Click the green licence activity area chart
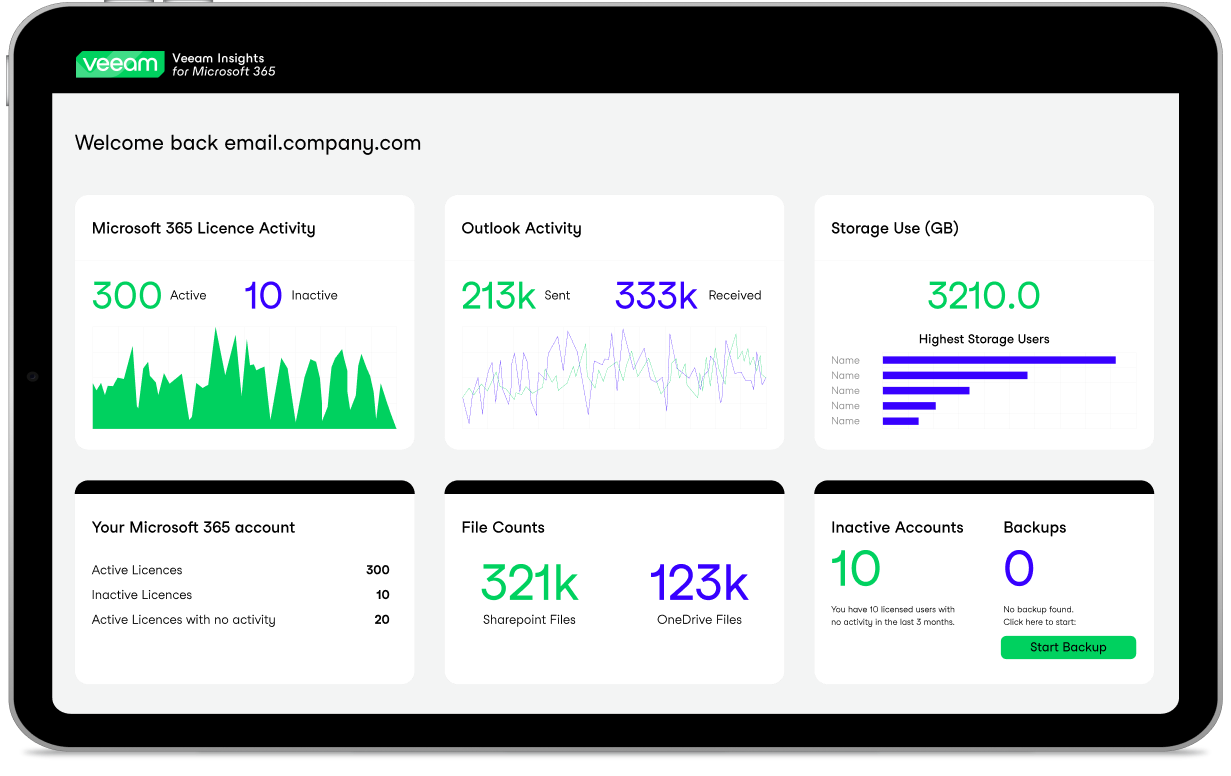This screenshot has width=1231, height=776. (x=244, y=378)
